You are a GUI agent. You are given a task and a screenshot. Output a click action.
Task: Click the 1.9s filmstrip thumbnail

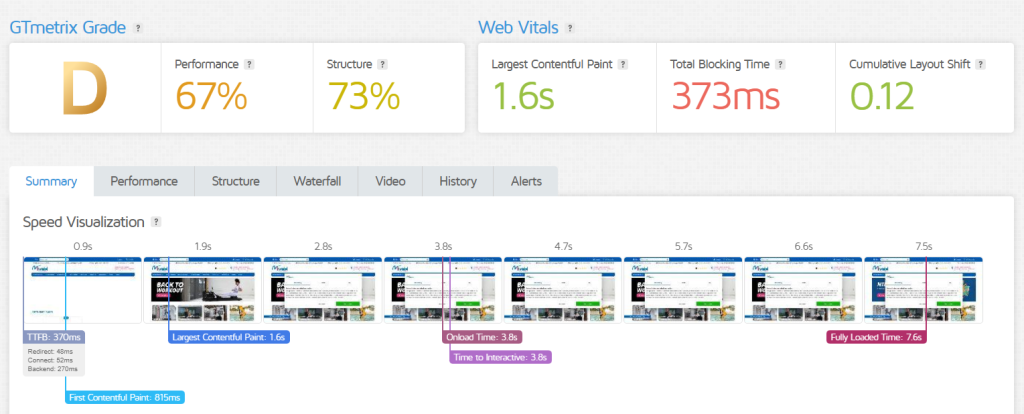click(202, 290)
